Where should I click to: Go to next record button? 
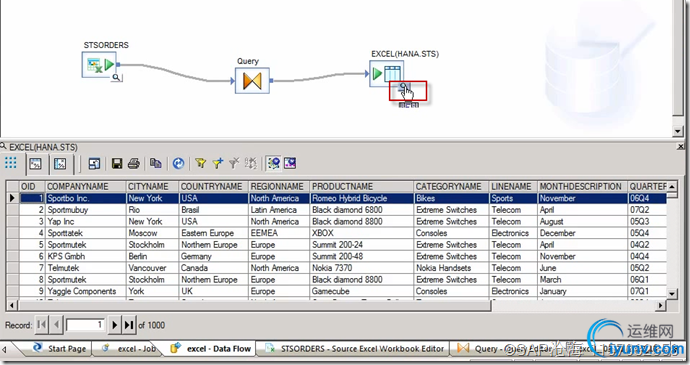pos(114,325)
